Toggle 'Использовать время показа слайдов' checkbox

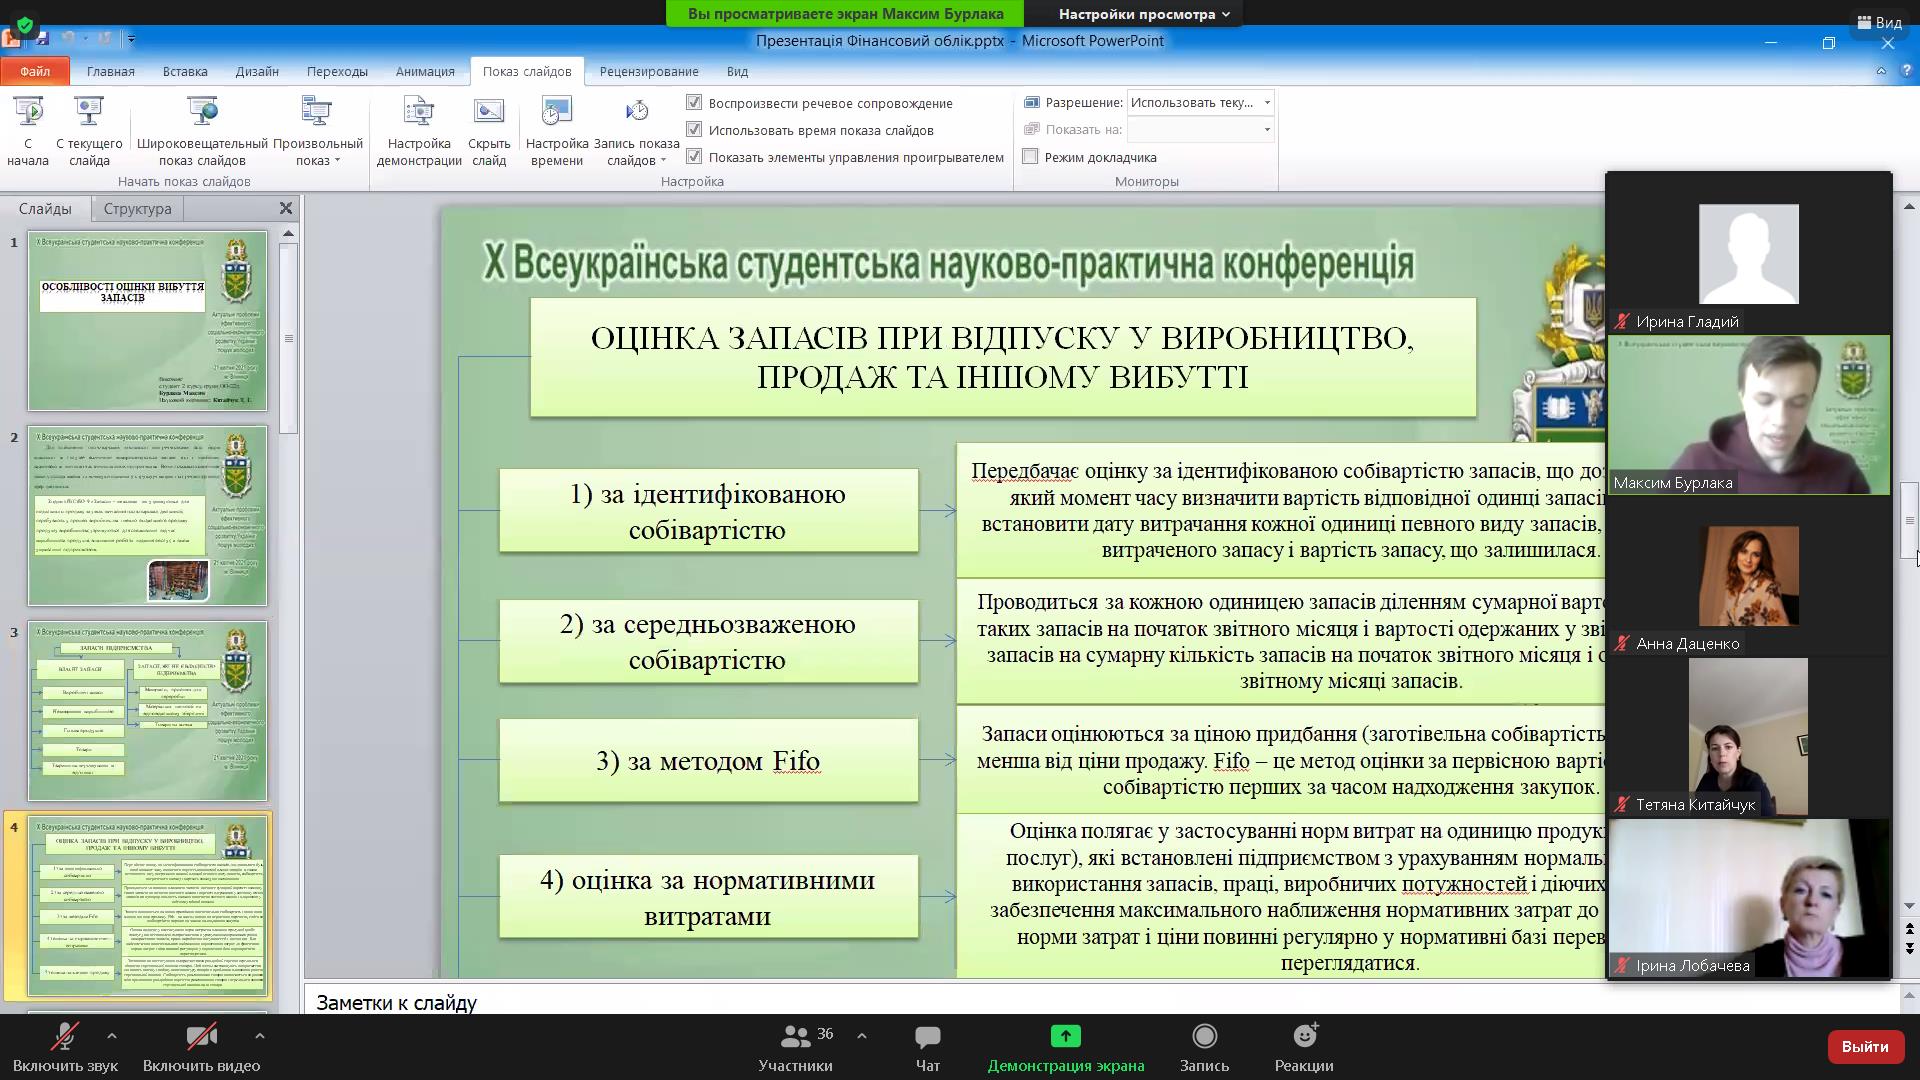click(x=694, y=130)
